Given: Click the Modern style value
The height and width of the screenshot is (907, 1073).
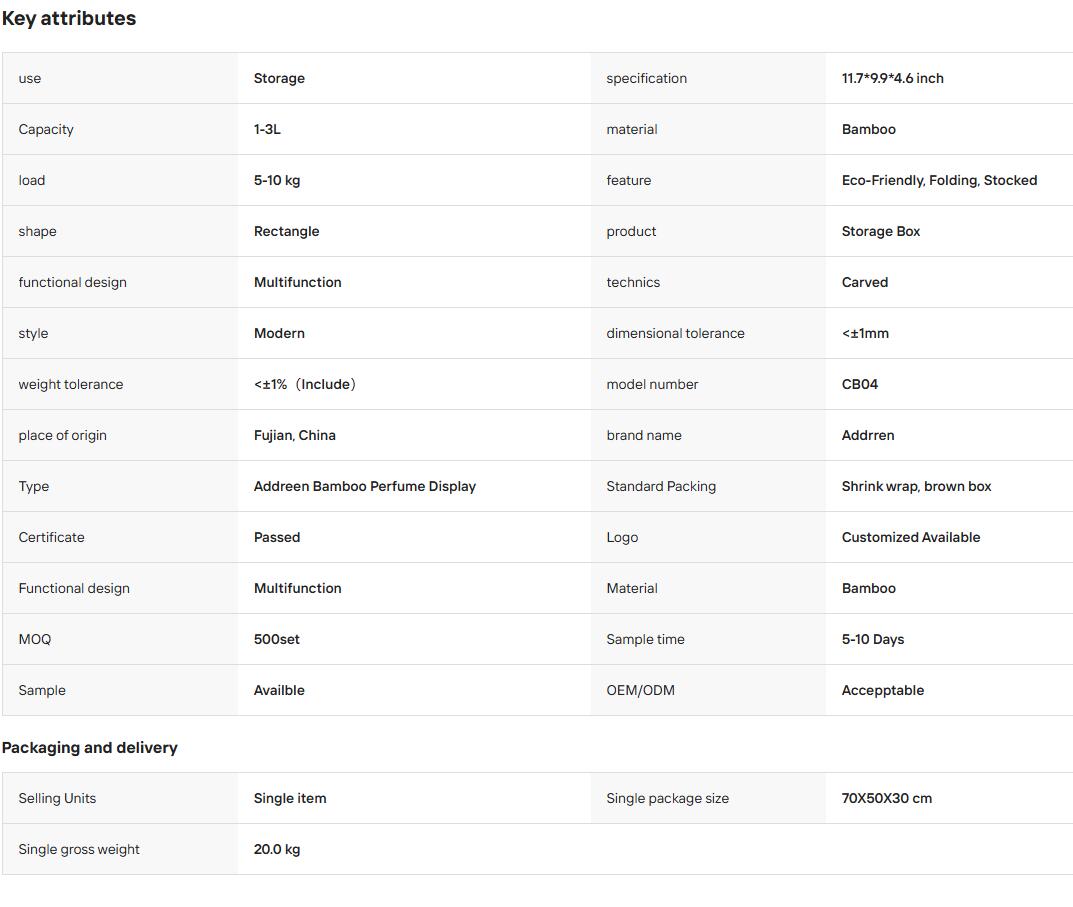Looking at the screenshot, I should click(x=279, y=333).
